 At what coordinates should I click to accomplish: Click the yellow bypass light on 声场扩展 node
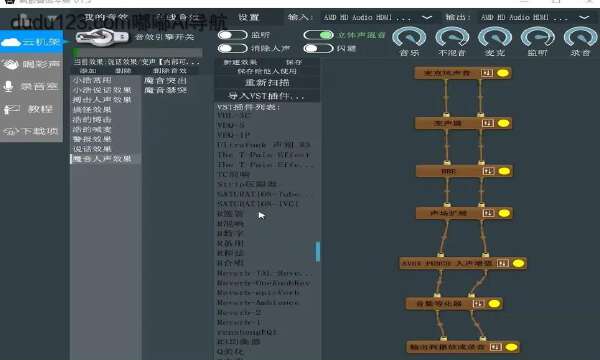504,213
